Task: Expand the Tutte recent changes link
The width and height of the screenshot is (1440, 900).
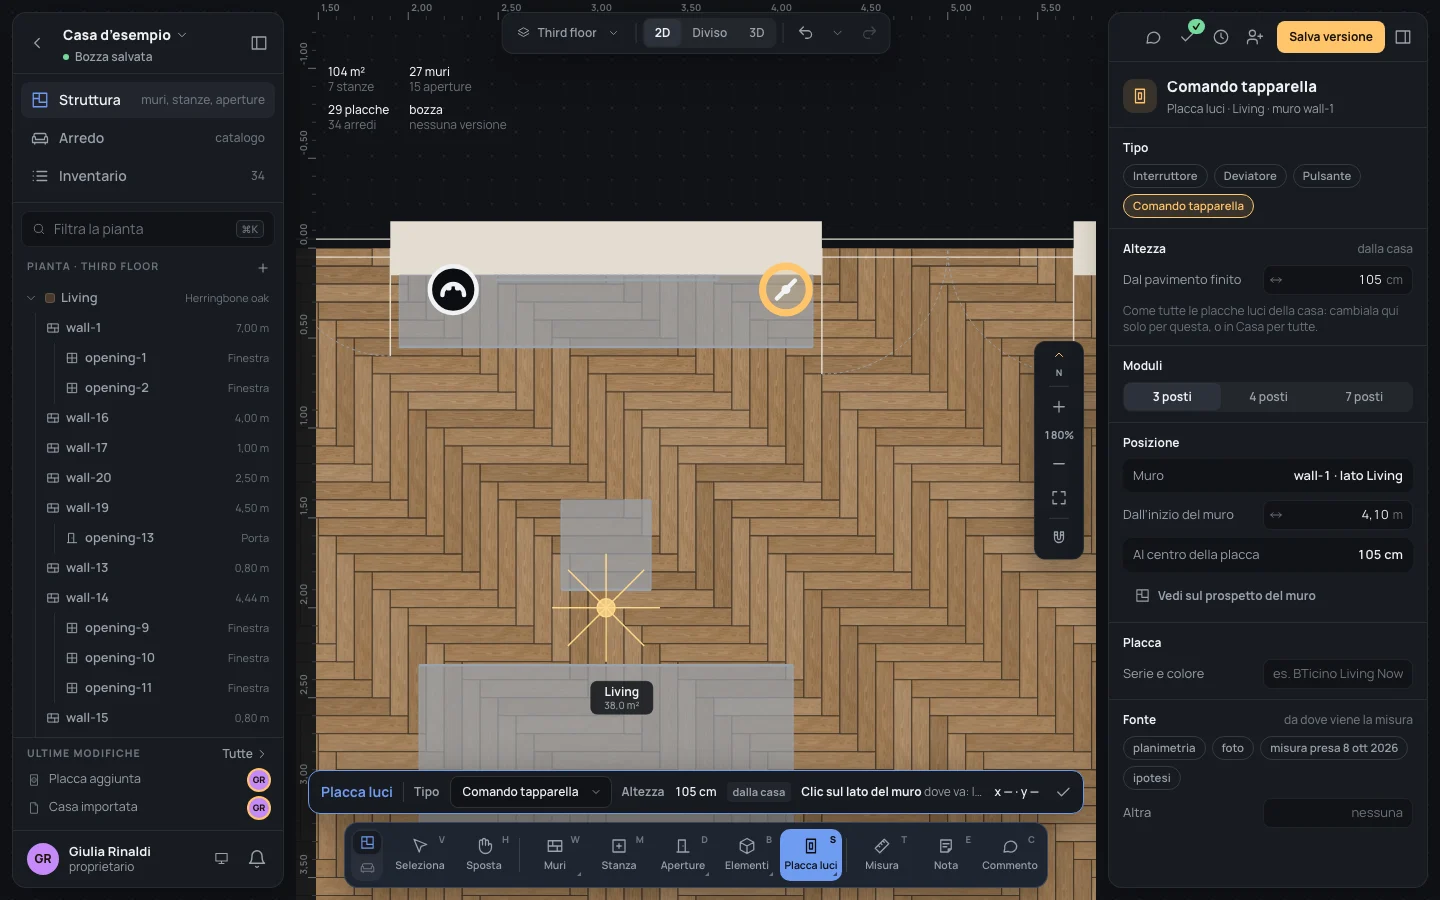Action: [x=244, y=754]
